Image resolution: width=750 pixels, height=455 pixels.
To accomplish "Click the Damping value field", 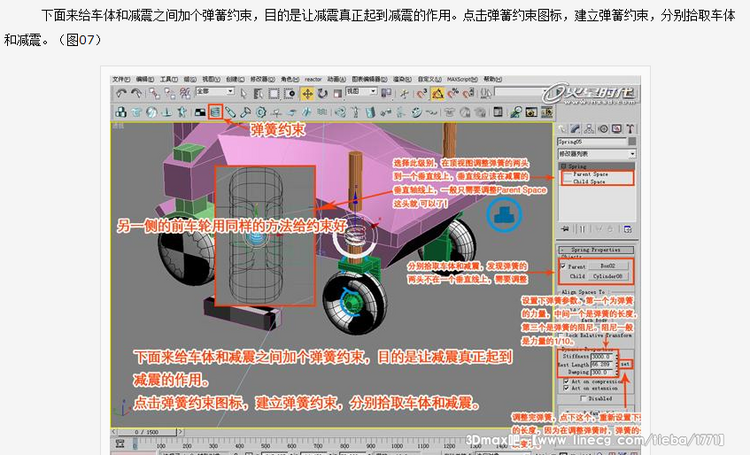I will (x=602, y=372).
